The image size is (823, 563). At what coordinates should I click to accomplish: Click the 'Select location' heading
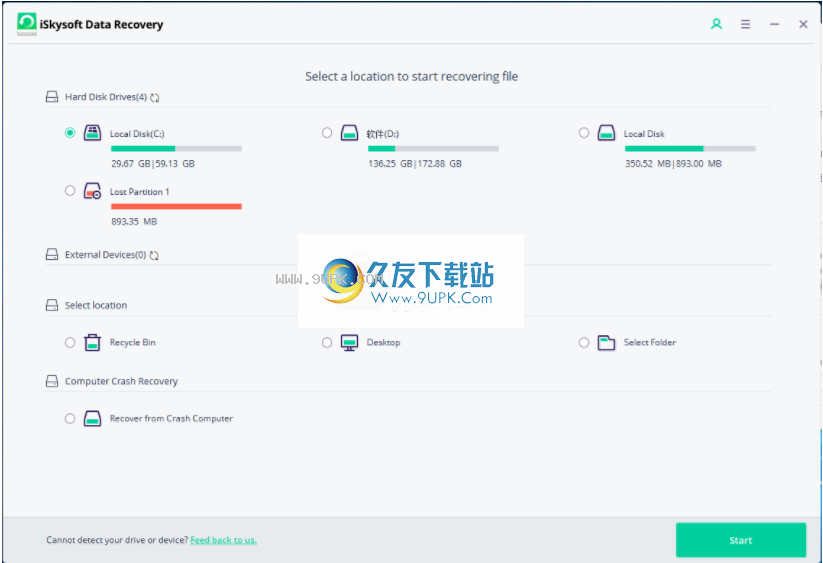tap(96, 305)
